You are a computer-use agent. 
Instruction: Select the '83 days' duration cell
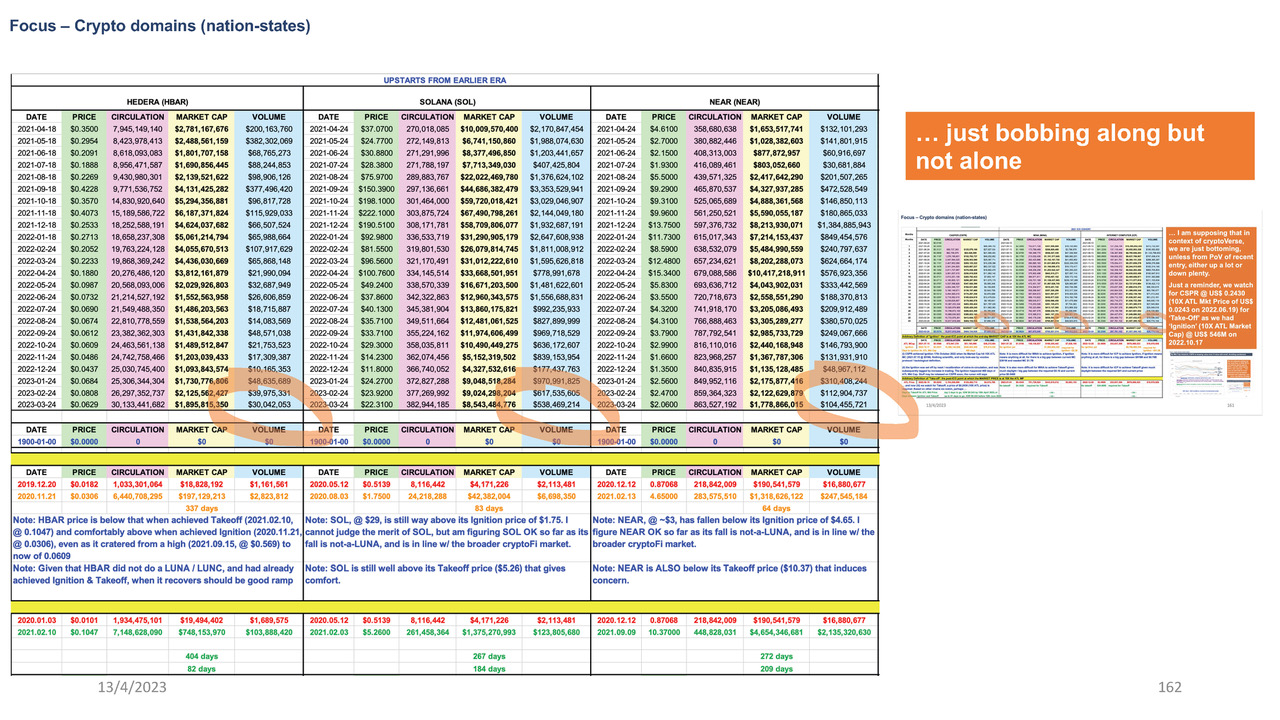488,507
